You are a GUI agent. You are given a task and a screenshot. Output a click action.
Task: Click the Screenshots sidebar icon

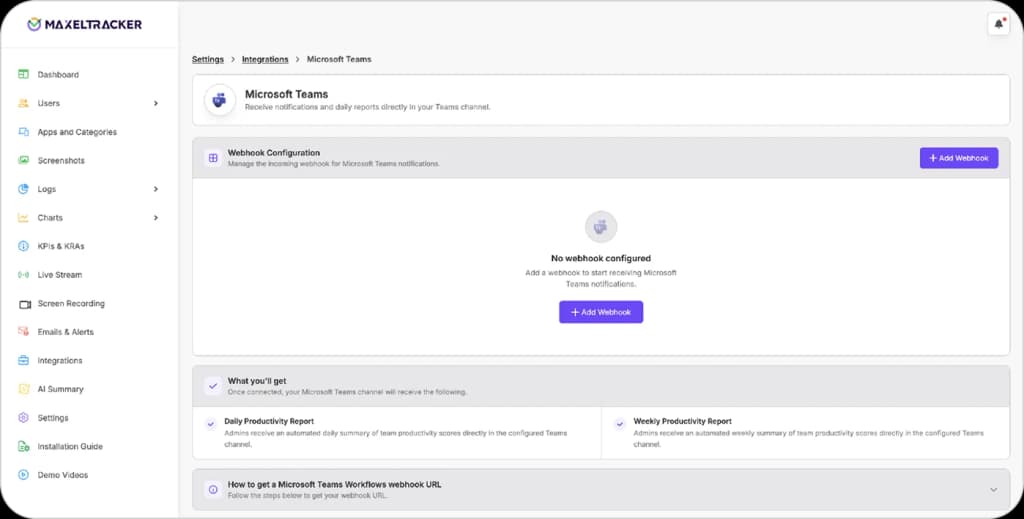(24, 161)
